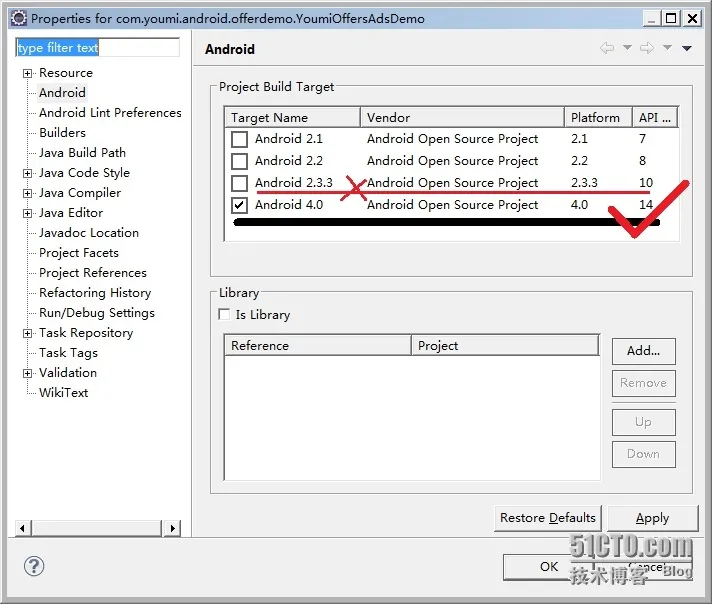This screenshot has width=712, height=604.
Task: Click the tree scrollbar right arrow
Action: pos(172,528)
